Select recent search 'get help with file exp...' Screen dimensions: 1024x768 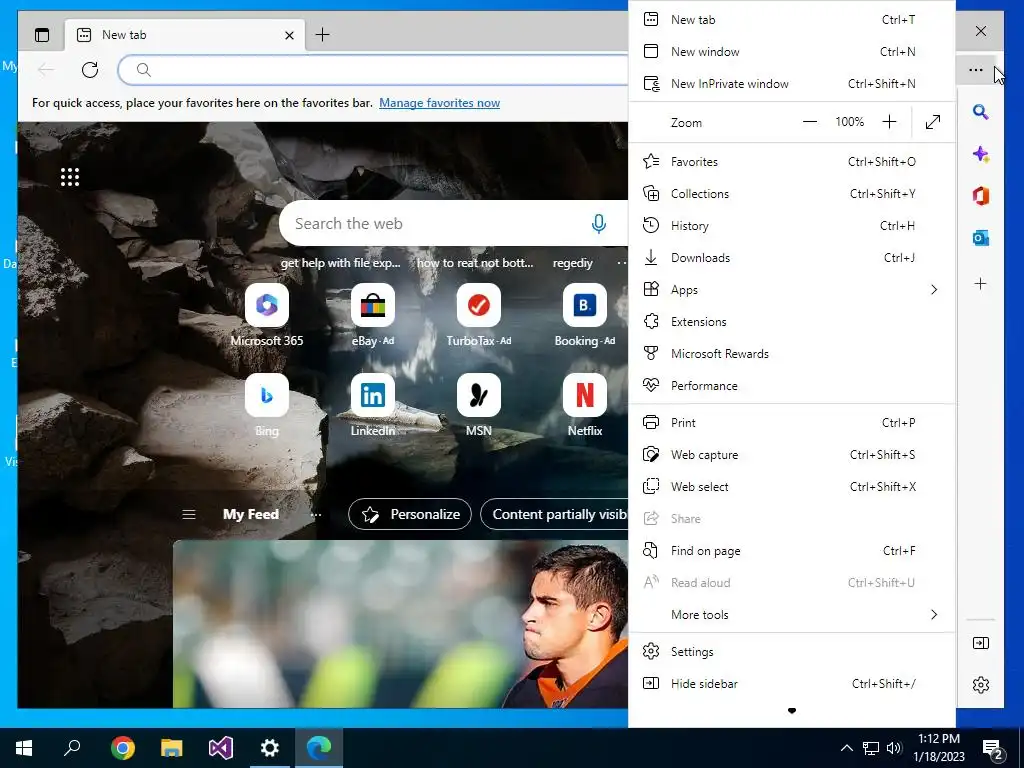[340, 263]
